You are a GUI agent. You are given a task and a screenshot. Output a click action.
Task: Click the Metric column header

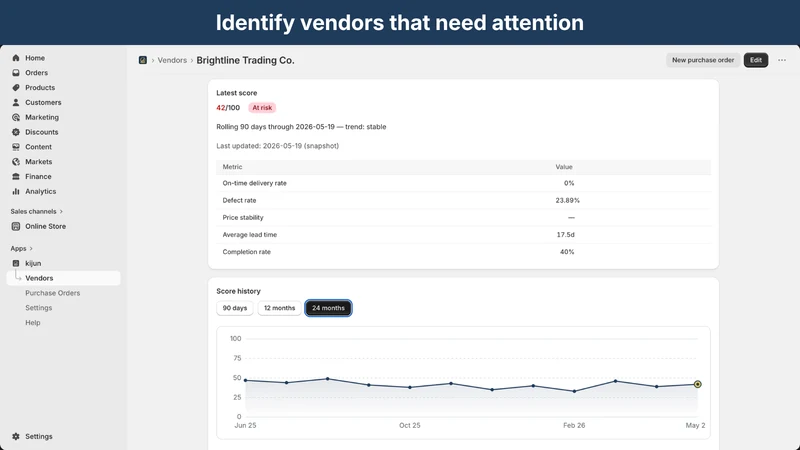232,167
